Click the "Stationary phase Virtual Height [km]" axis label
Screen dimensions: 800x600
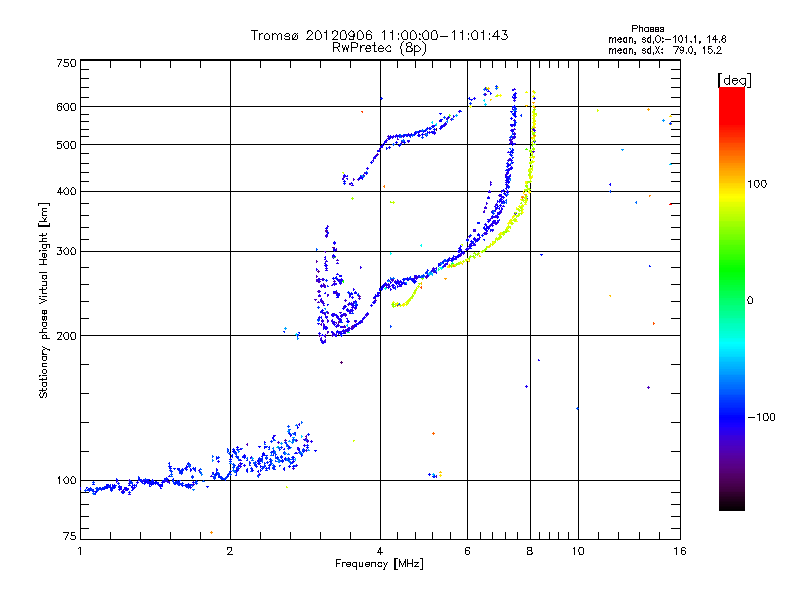click(44, 300)
